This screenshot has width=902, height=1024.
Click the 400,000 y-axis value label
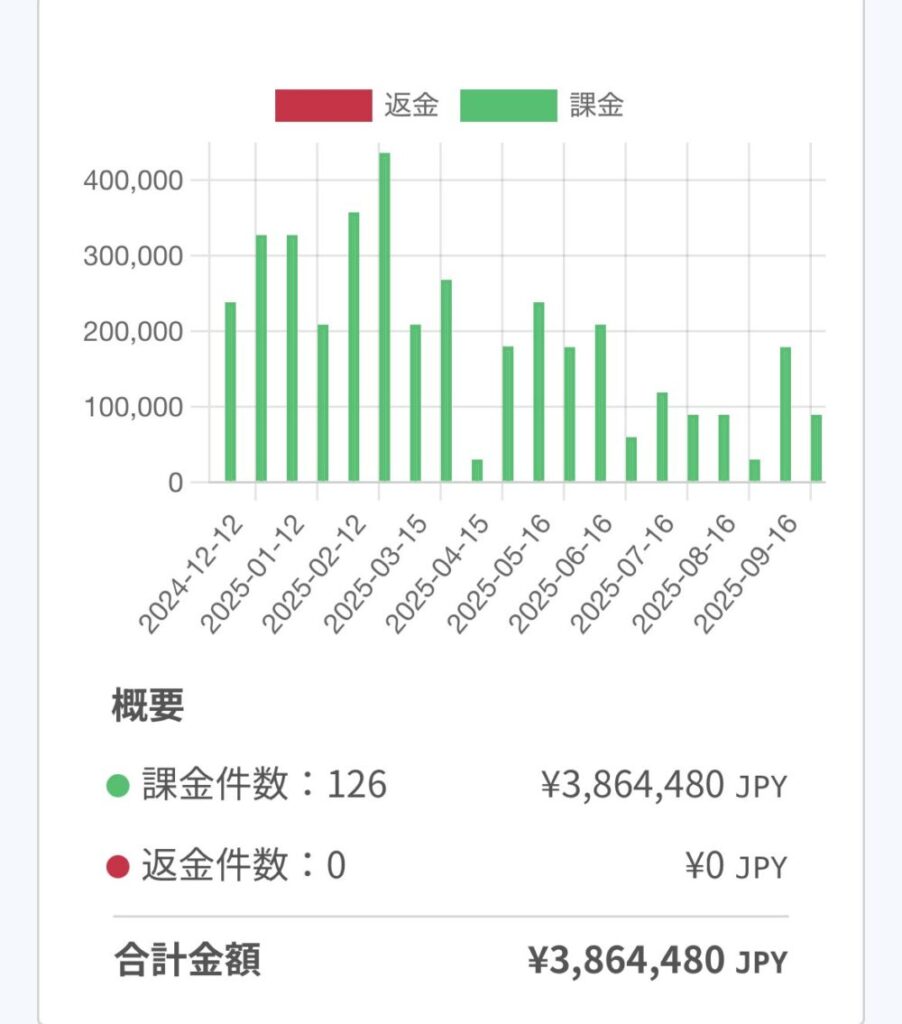click(133, 181)
